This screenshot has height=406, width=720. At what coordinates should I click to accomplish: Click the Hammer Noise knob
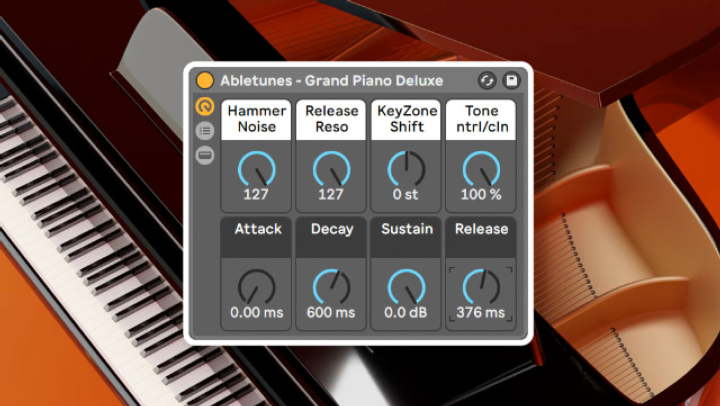pyautogui.click(x=257, y=169)
